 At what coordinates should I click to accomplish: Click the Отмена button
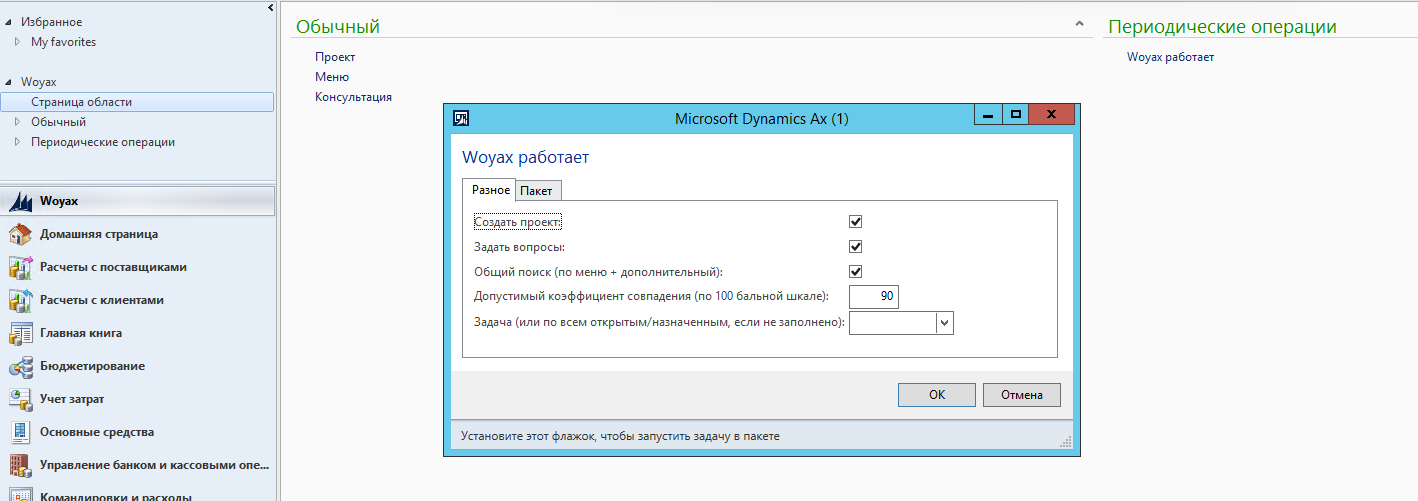(1021, 395)
